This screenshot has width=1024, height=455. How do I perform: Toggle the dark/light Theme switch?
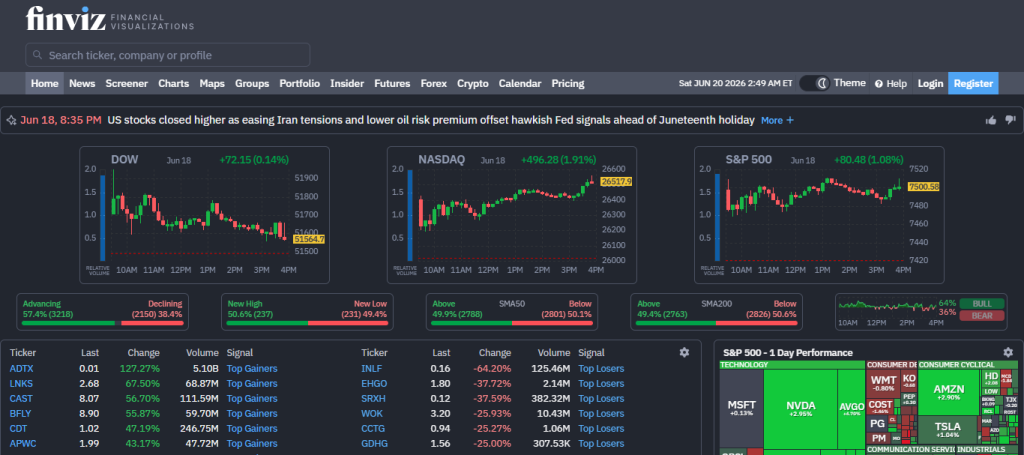(x=814, y=83)
